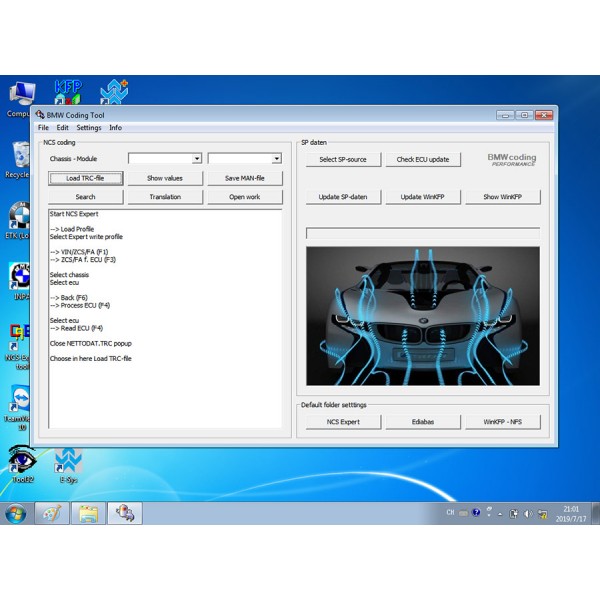Show hidden system tray icons
The width and height of the screenshot is (600, 600).
tap(500, 514)
